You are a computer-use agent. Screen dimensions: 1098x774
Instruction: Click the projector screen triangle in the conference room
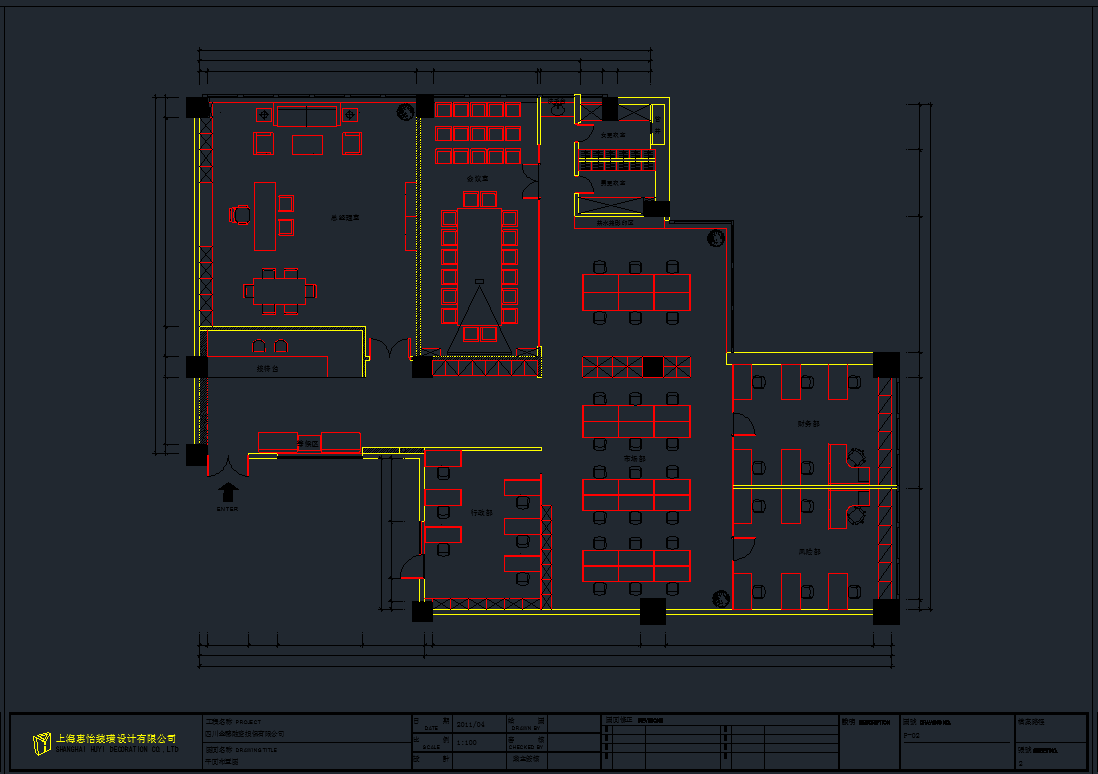[x=479, y=317]
